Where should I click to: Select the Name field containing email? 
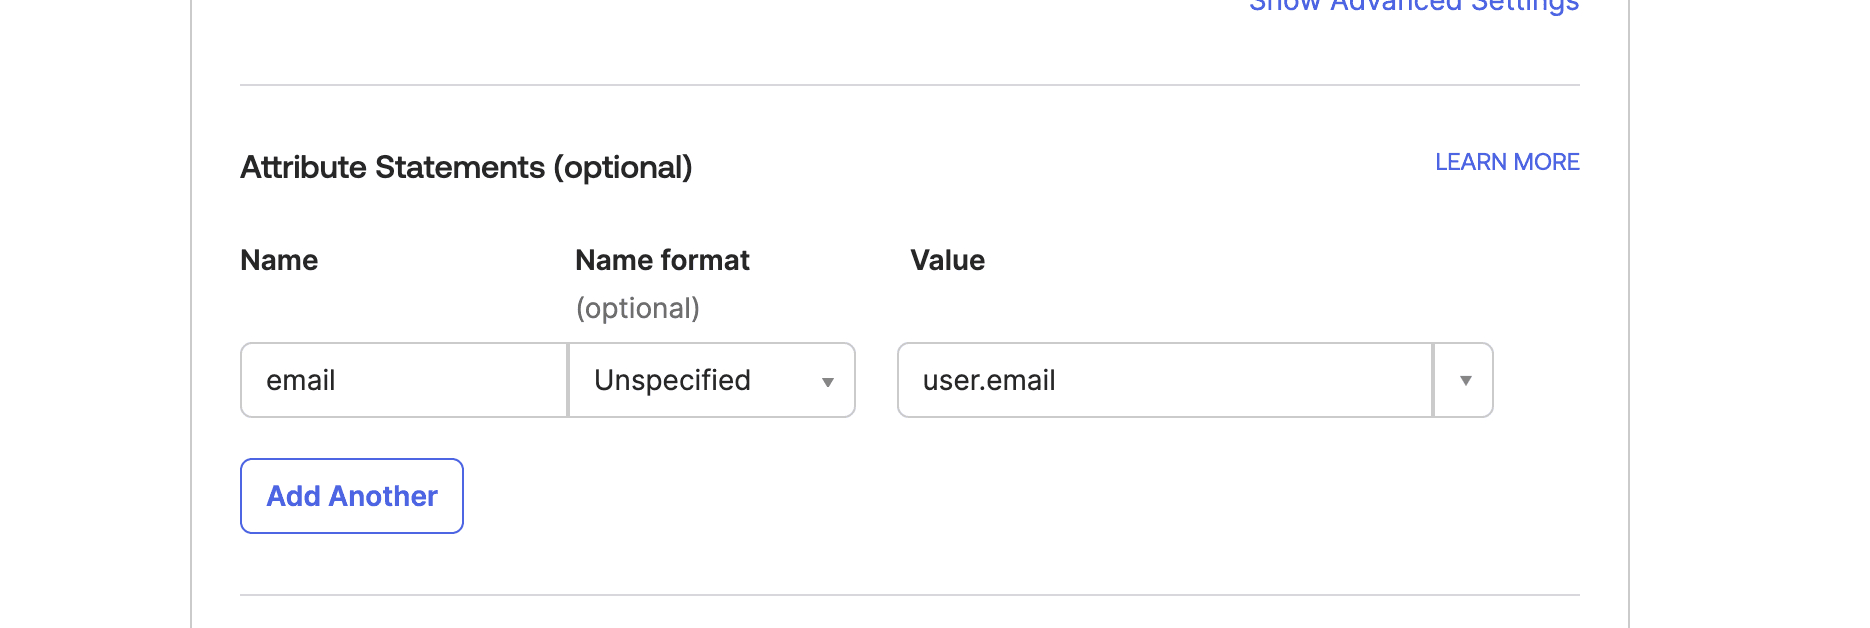(403, 380)
